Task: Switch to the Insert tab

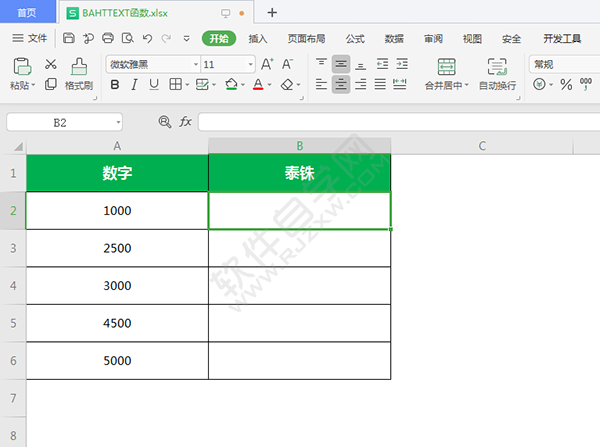Action: click(258, 39)
